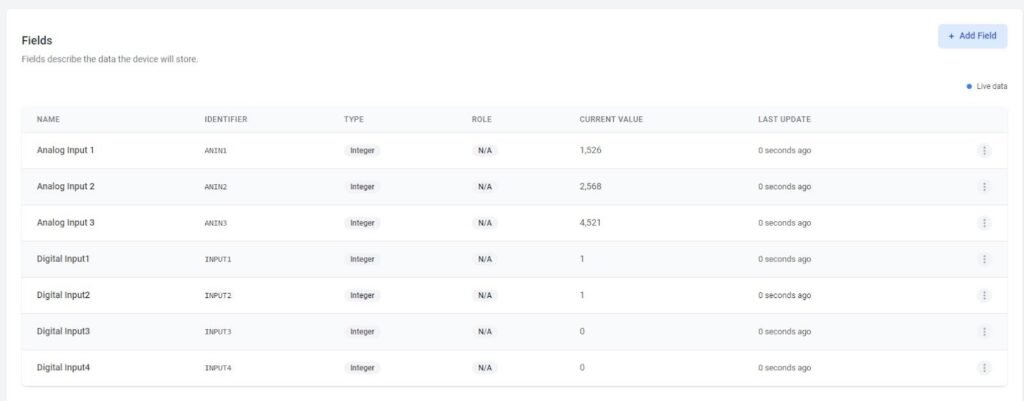Click the TYPE column header
This screenshot has width=1024, height=401.
point(353,120)
